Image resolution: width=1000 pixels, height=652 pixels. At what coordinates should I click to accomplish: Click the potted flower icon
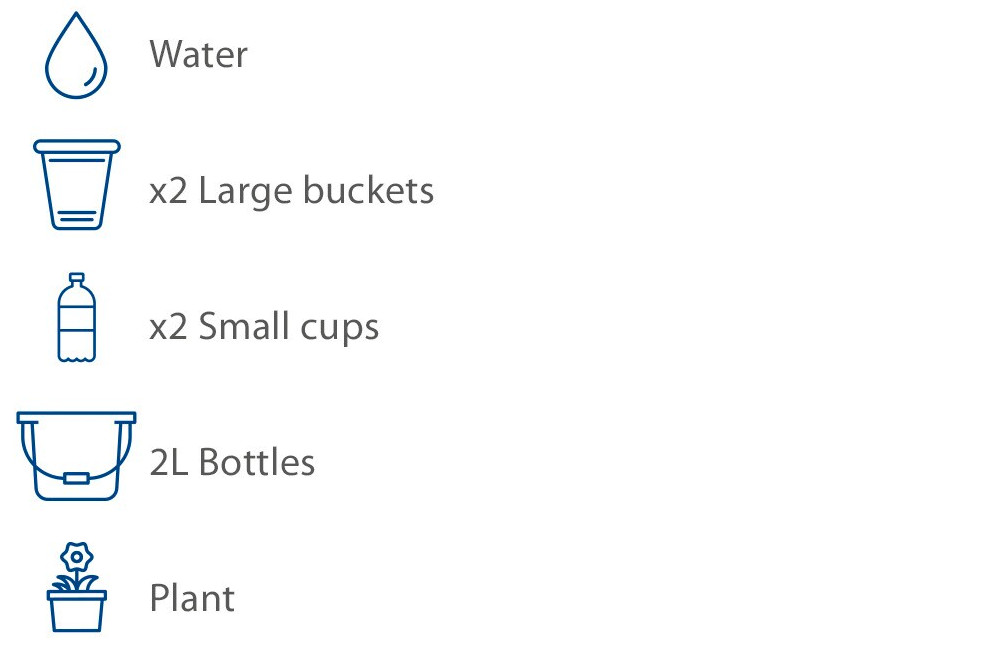point(77,587)
